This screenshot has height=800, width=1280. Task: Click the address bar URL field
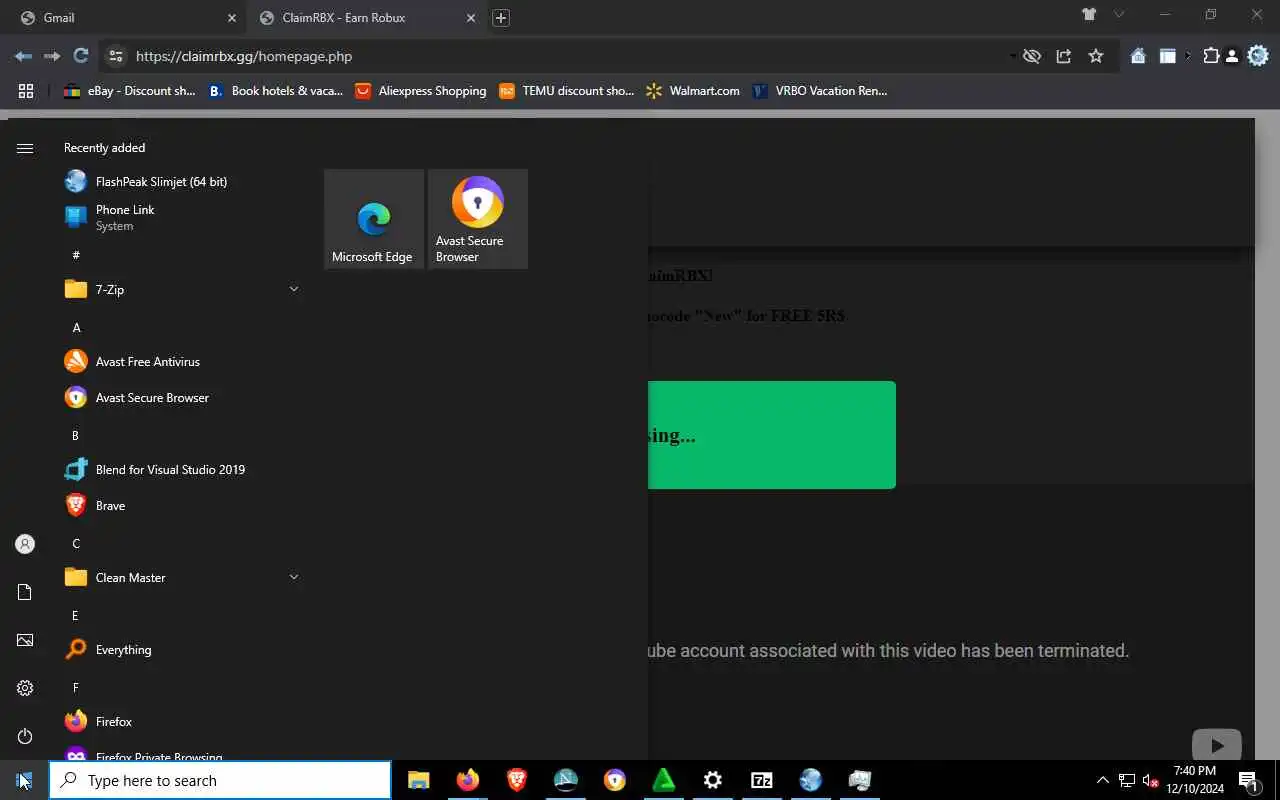click(560, 56)
